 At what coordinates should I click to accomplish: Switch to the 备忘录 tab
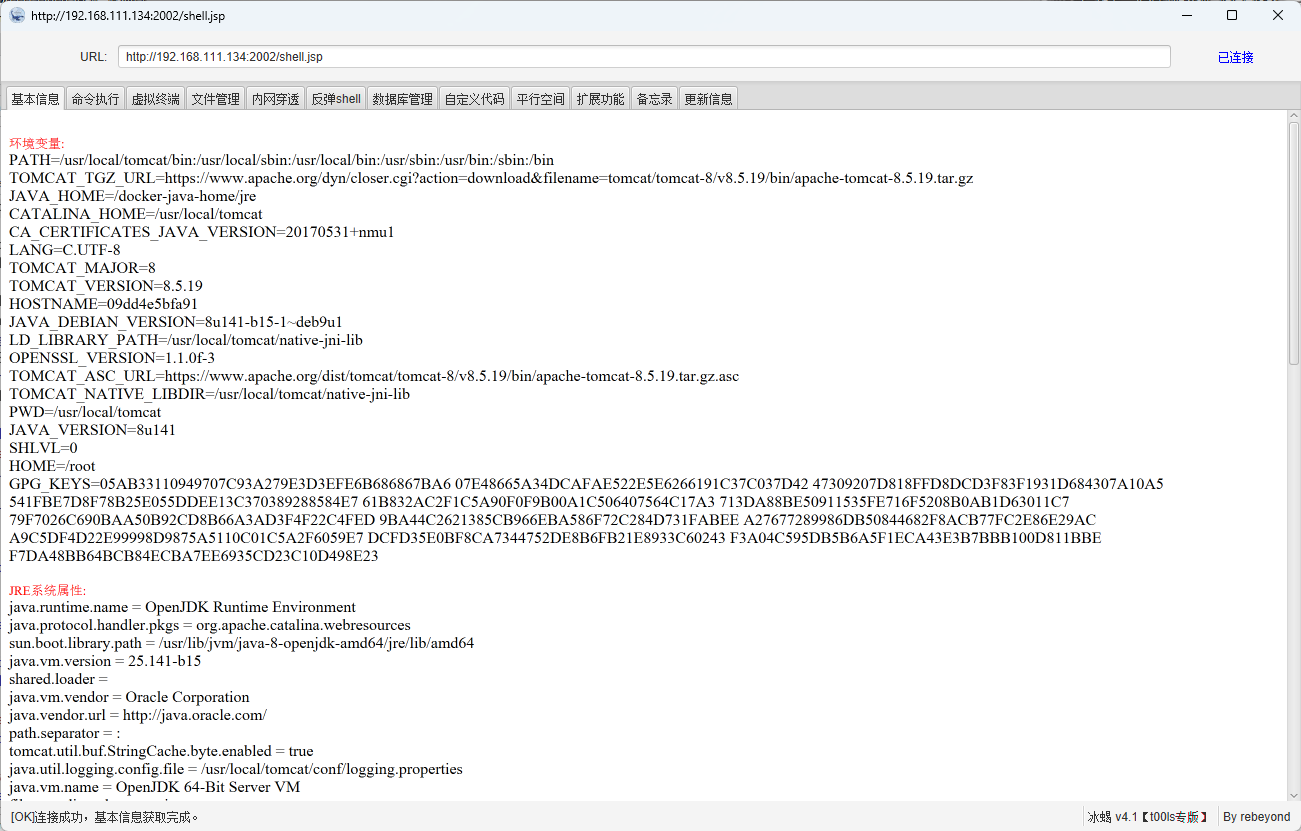[654, 99]
